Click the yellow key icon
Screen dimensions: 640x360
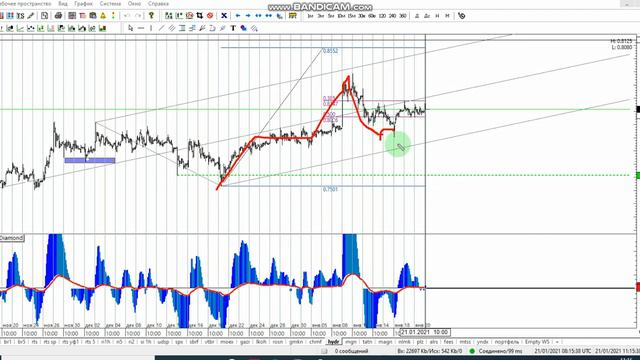[x=151, y=16]
